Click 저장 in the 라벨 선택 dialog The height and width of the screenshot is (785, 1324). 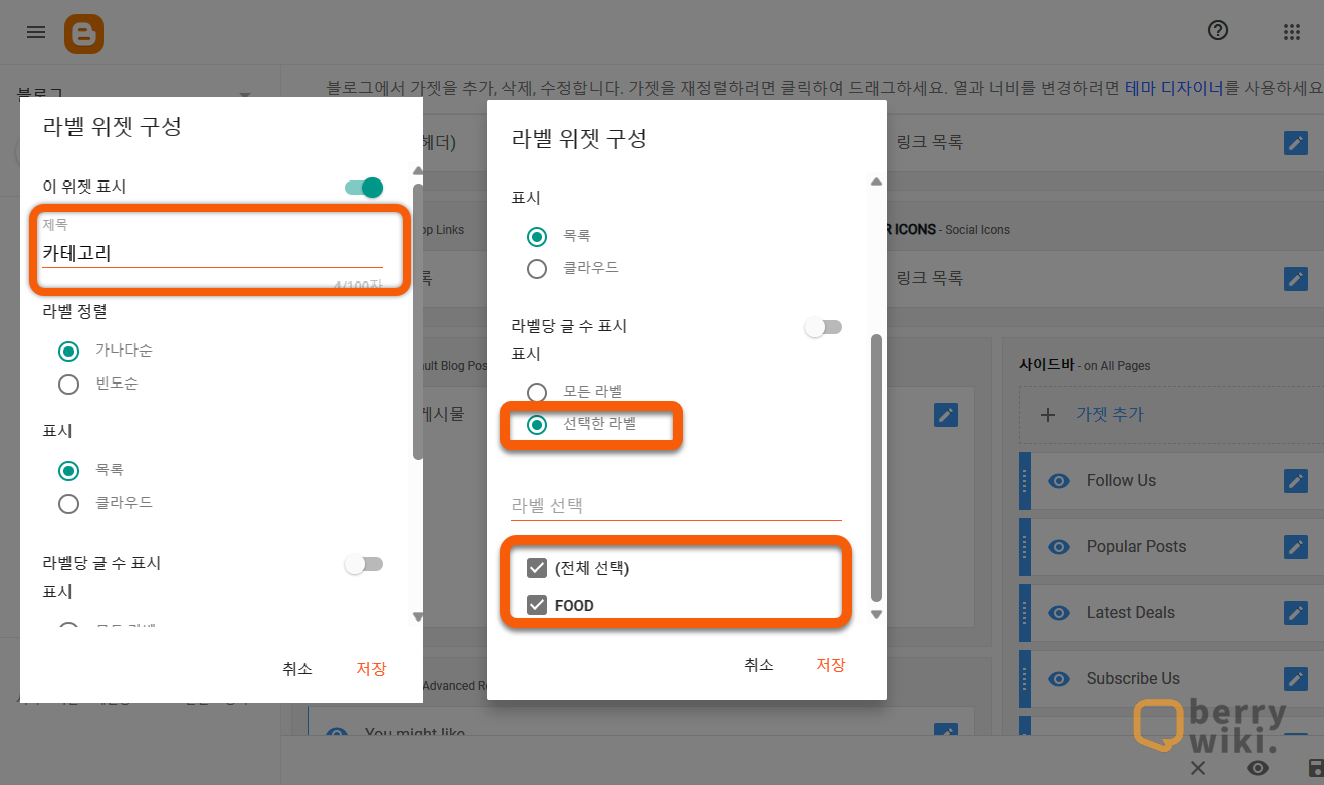[x=831, y=665]
